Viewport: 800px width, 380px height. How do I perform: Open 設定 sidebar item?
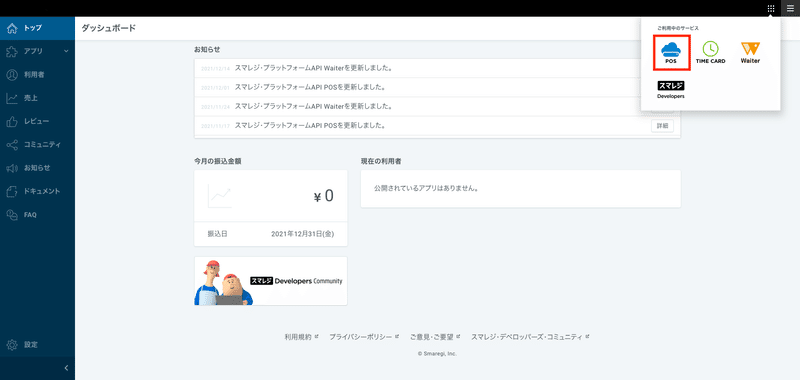click(37, 345)
